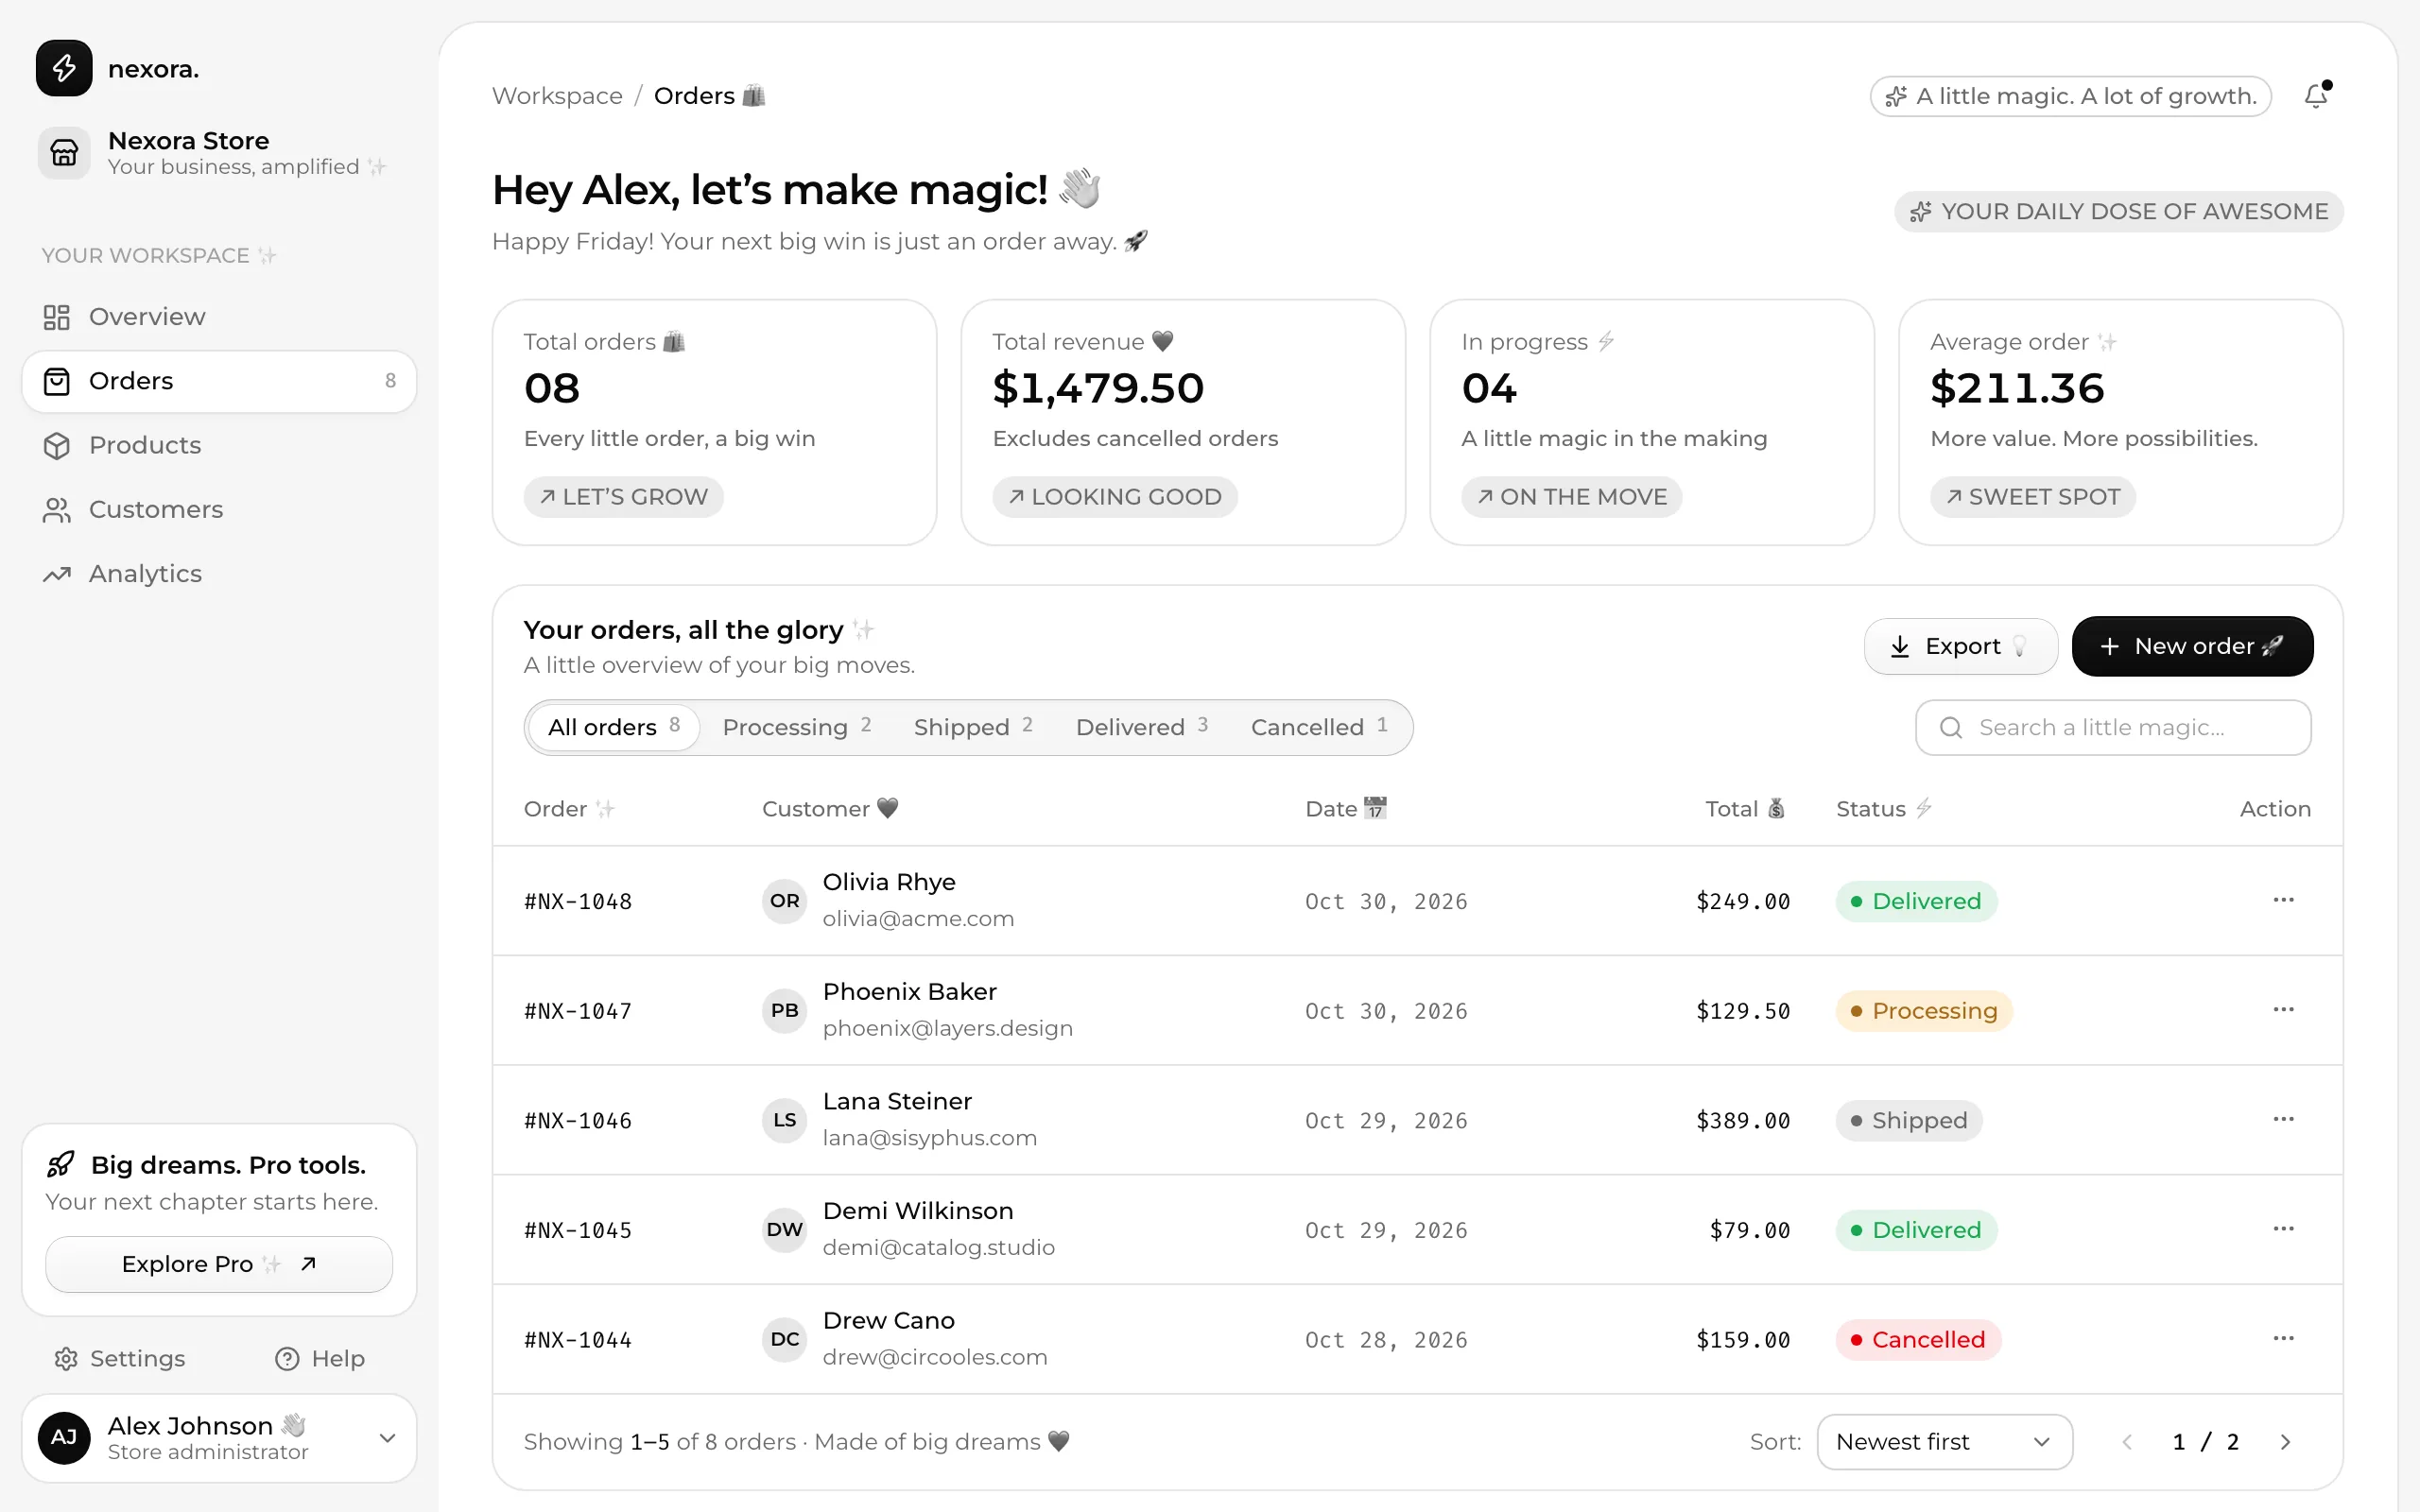Click the Export button
The height and width of the screenshot is (1512, 2420).
1960,646
